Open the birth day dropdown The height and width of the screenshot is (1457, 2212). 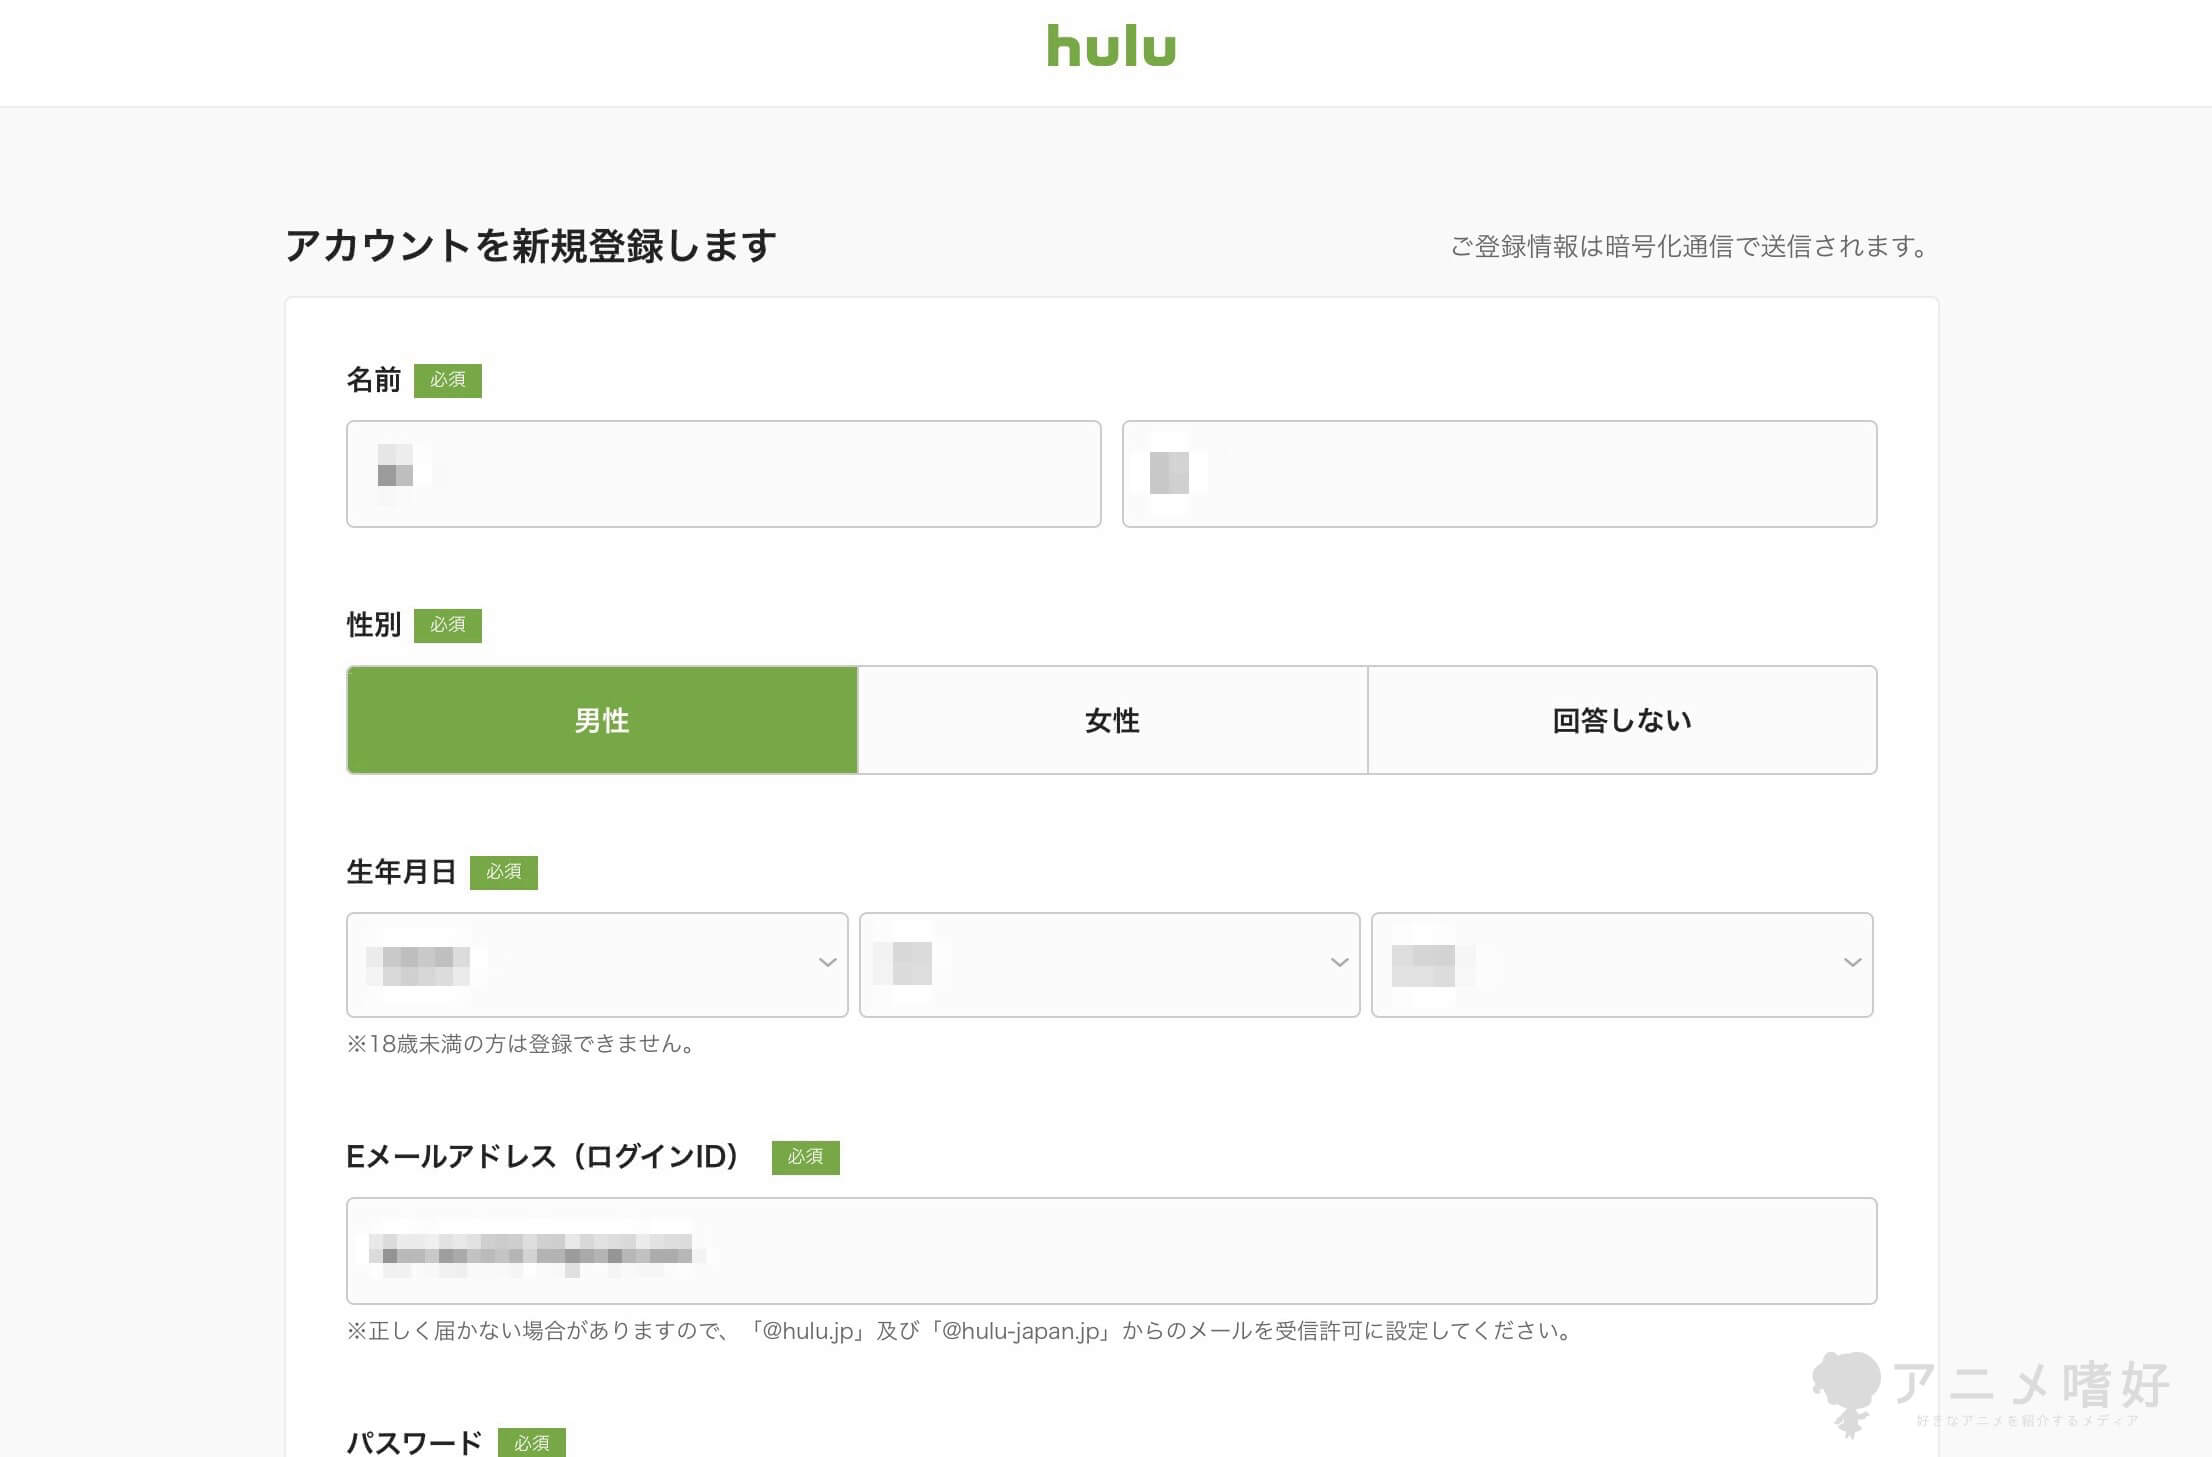pyautogui.click(x=1622, y=964)
